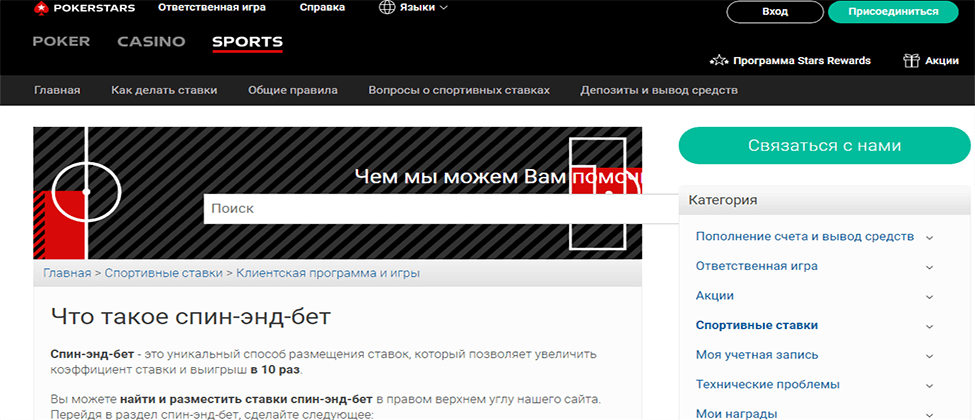Screen dimensions: 975x420
Task: Open Главная in the navigation bar
Action: [57, 90]
